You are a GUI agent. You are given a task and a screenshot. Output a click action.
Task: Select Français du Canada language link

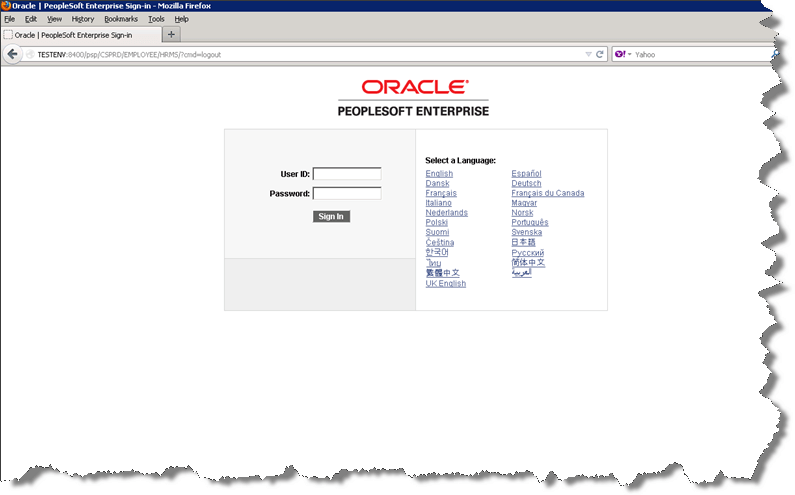[548, 193]
